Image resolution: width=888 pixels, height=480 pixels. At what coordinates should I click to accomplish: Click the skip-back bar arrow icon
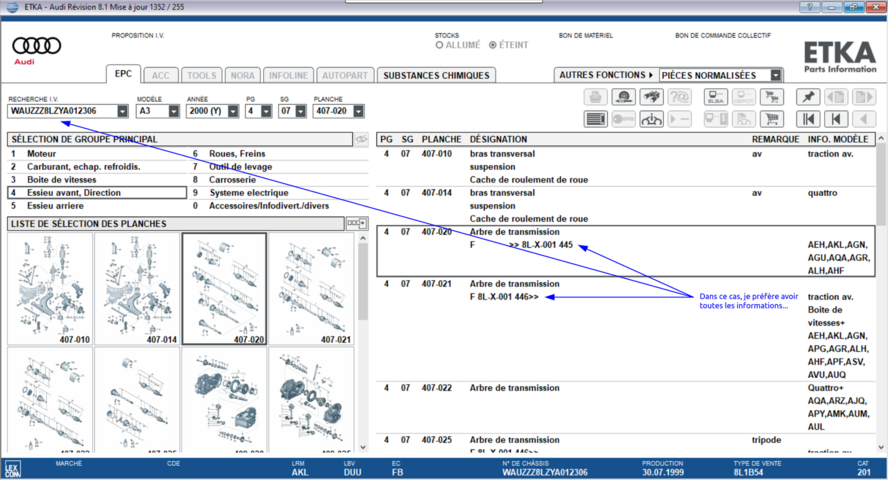click(x=836, y=119)
